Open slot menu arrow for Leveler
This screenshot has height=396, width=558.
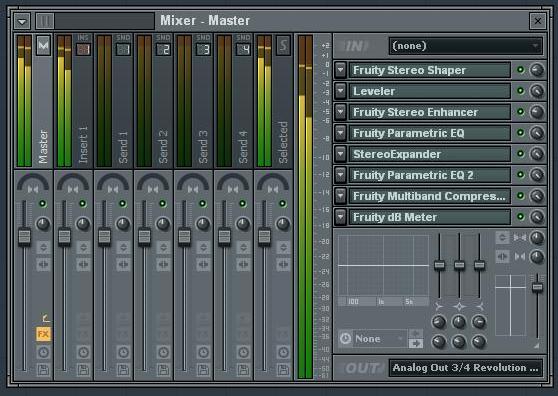click(341, 91)
